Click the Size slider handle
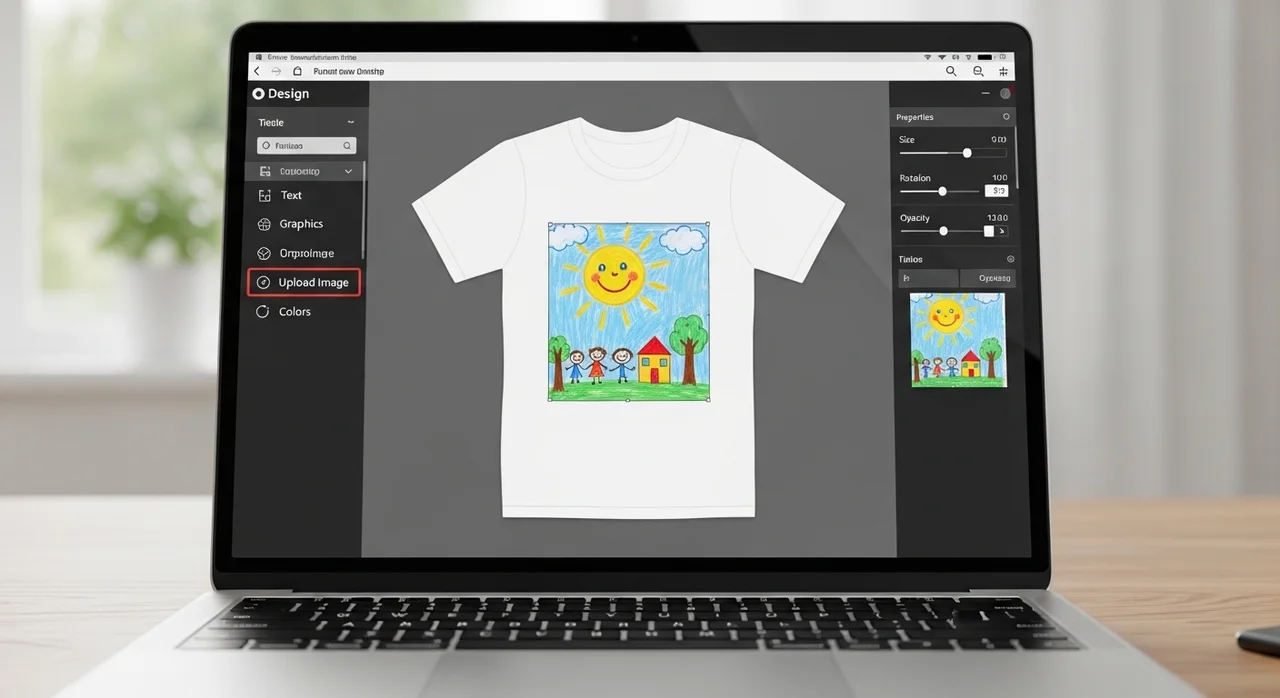The width and height of the screenshot is (1280, 698). (x=967, y=153)
